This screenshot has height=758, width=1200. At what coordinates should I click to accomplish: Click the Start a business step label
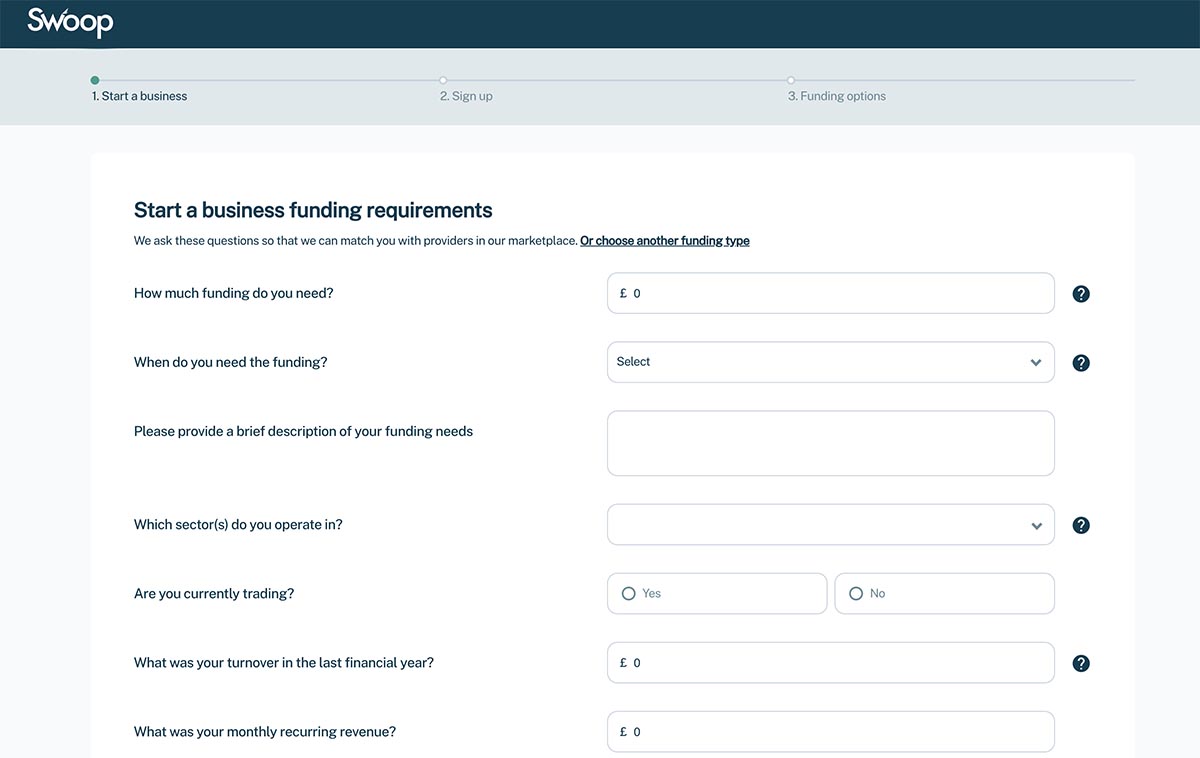click(x=139, y=95)
